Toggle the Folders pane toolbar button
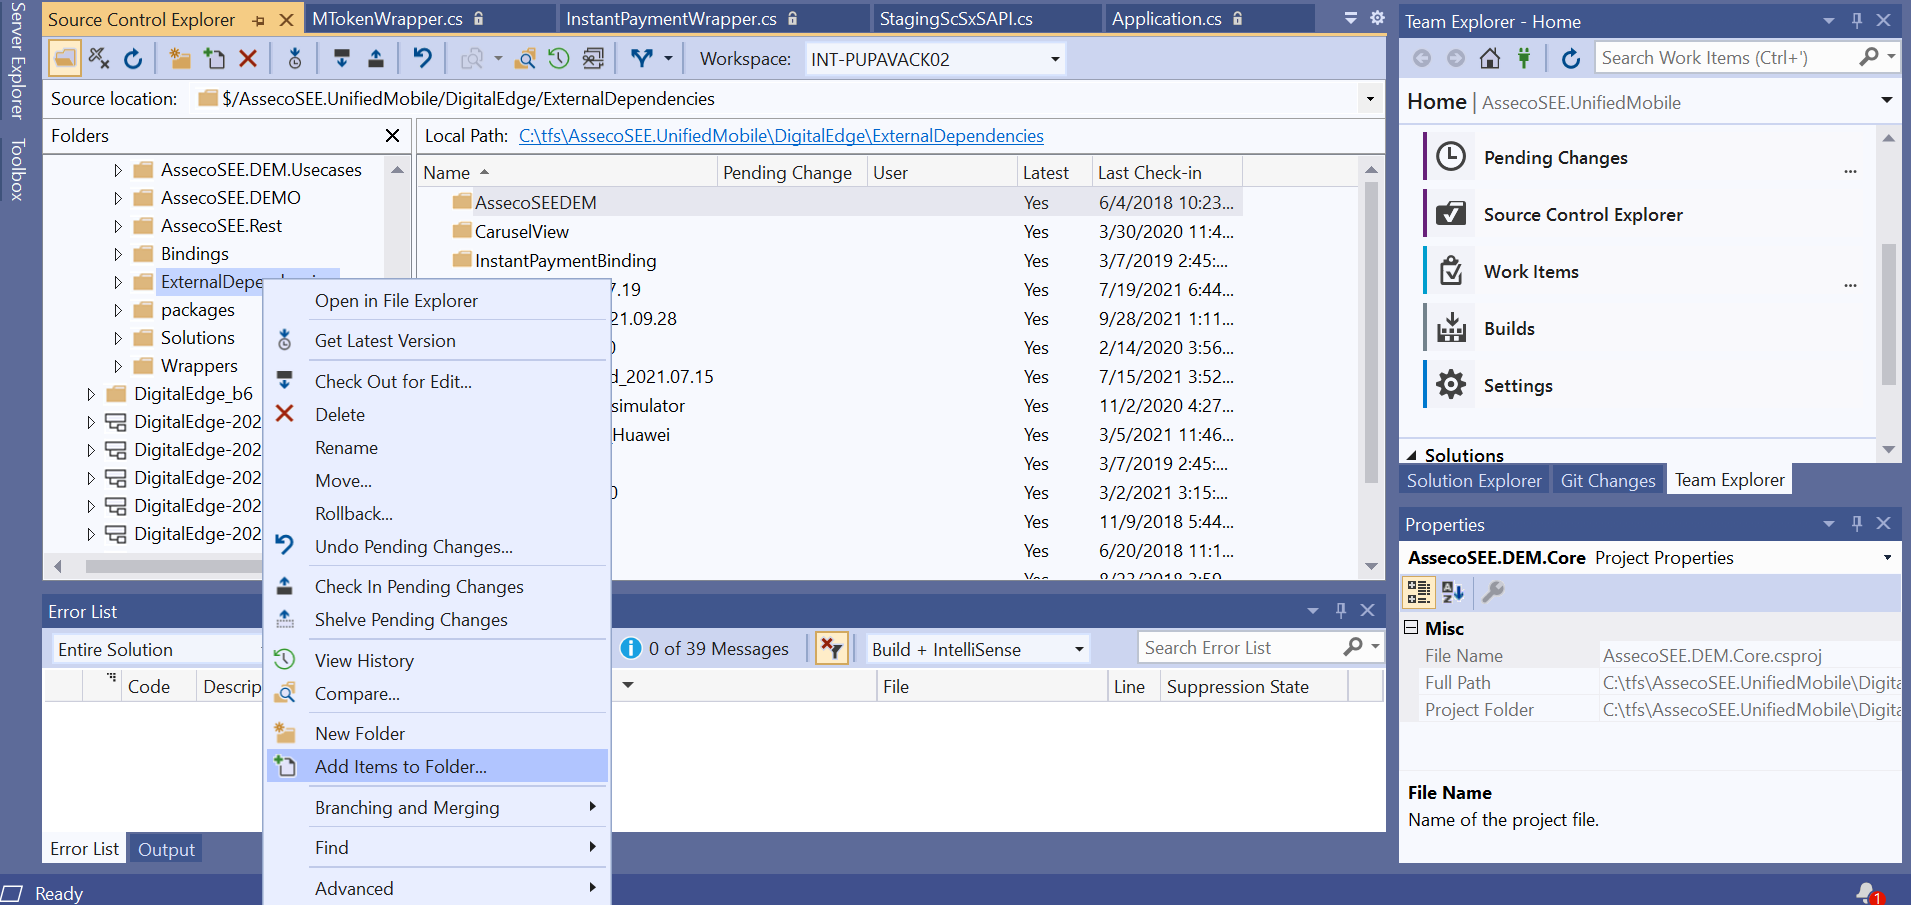 64,58
